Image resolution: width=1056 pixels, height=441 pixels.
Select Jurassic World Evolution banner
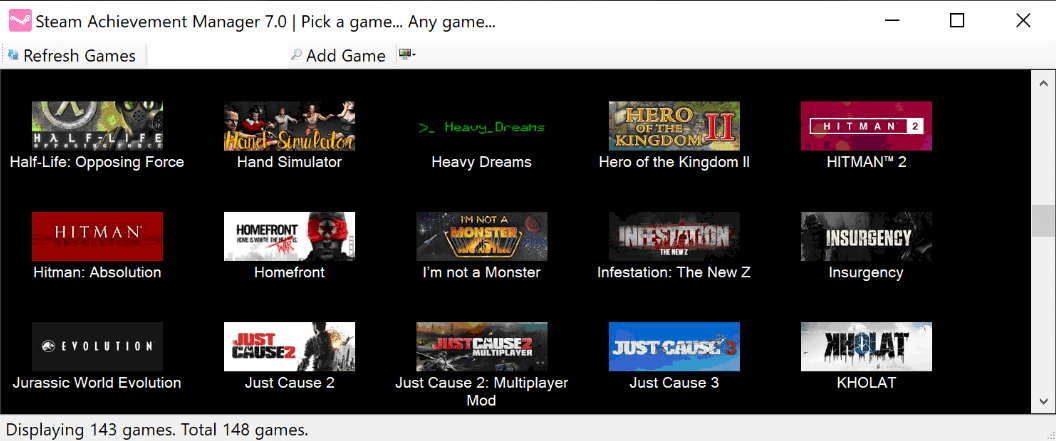click(x=97, y=347)
